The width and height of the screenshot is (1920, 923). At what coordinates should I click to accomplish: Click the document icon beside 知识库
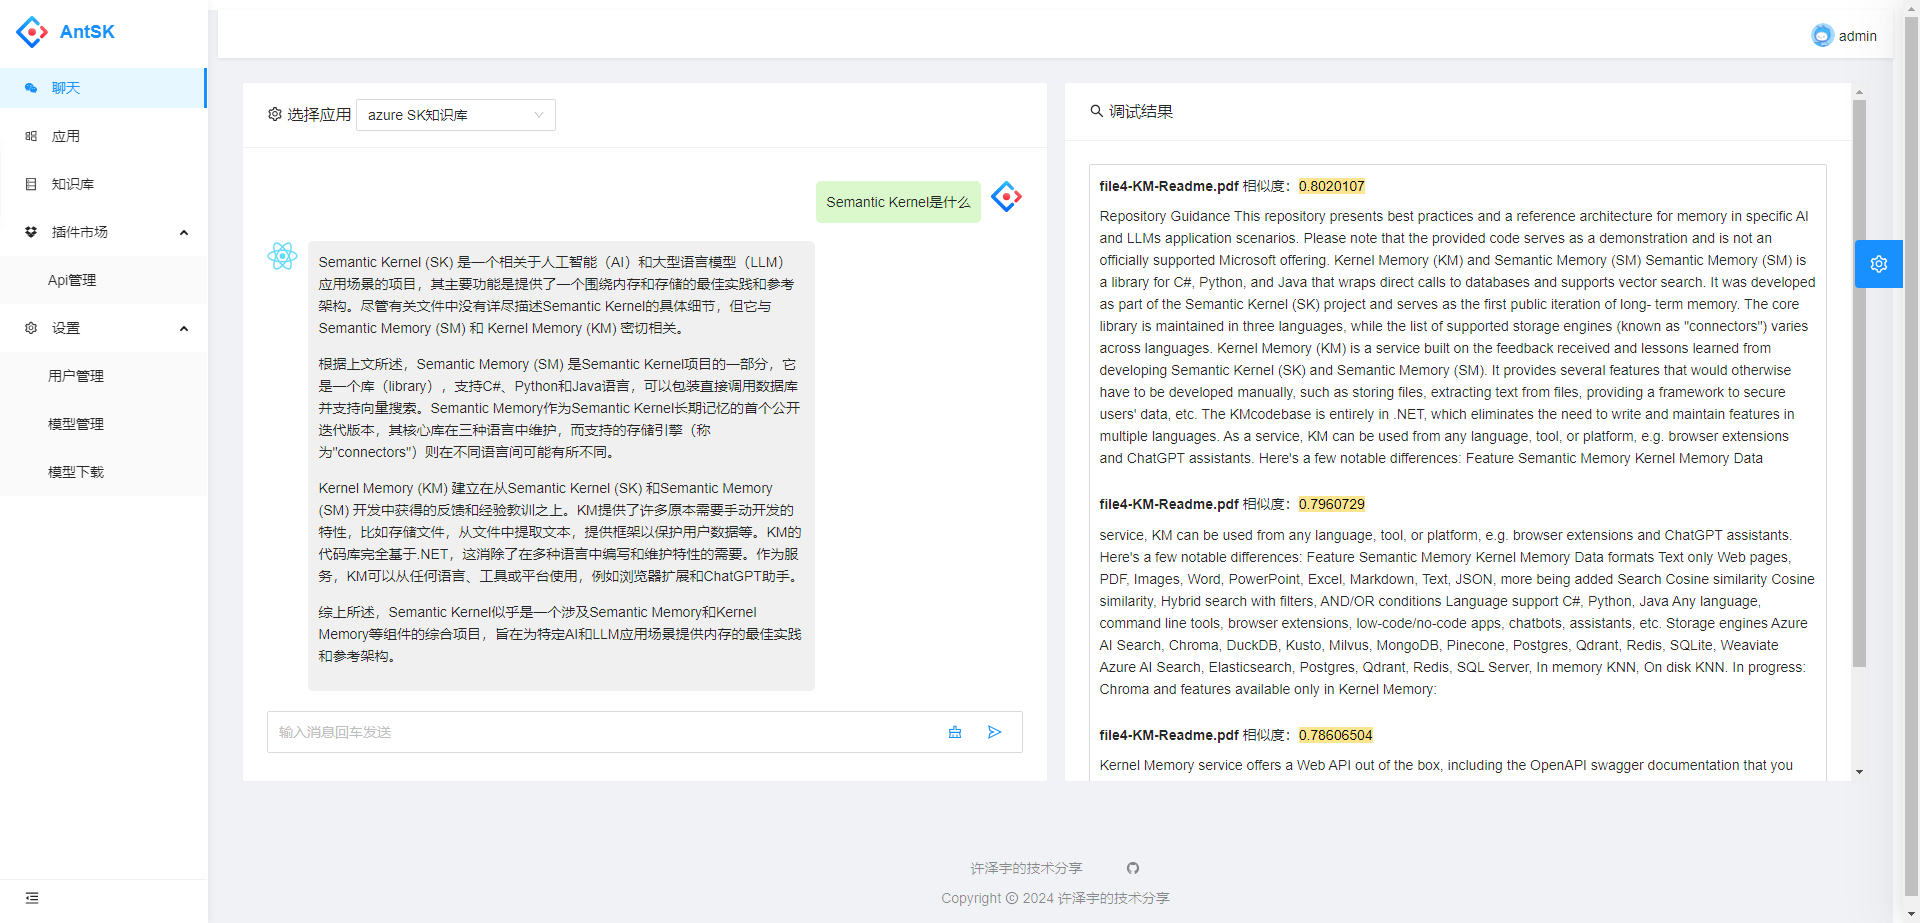31,184
